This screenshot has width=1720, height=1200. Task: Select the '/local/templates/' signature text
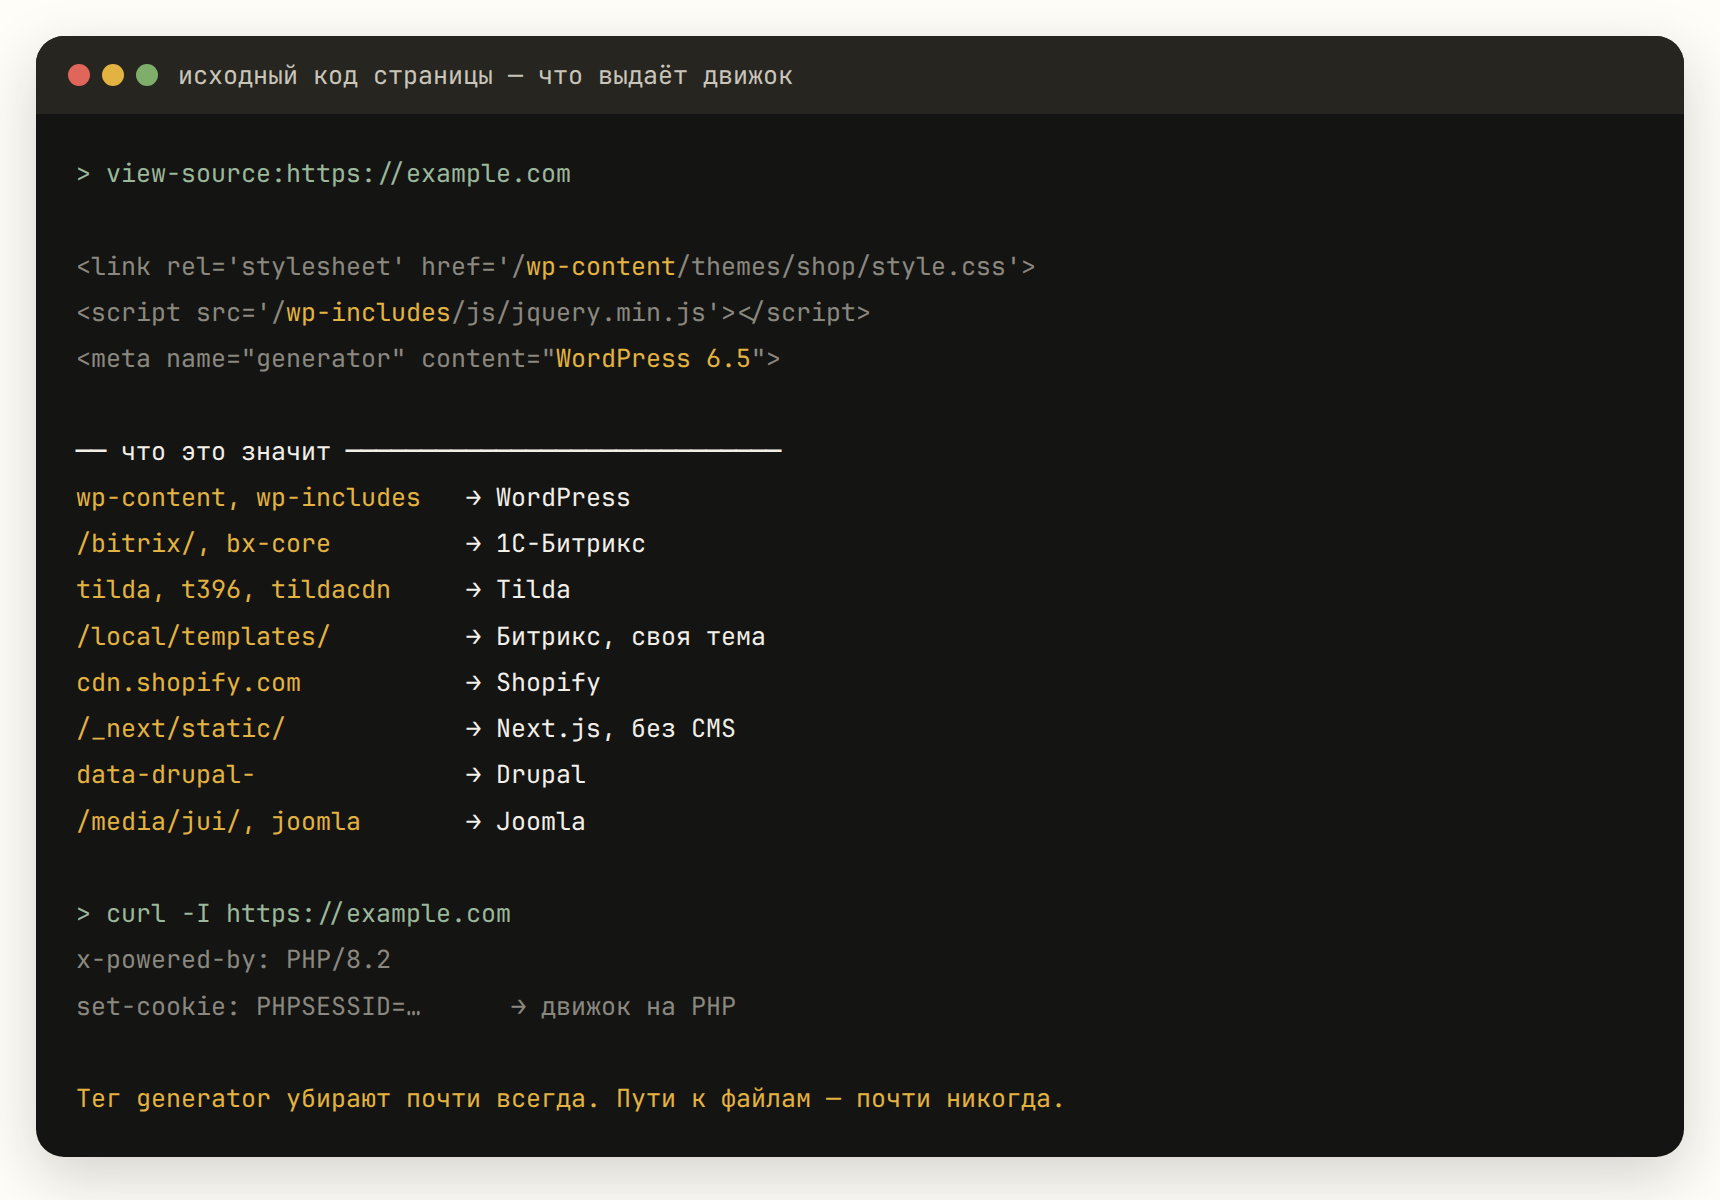203,637
